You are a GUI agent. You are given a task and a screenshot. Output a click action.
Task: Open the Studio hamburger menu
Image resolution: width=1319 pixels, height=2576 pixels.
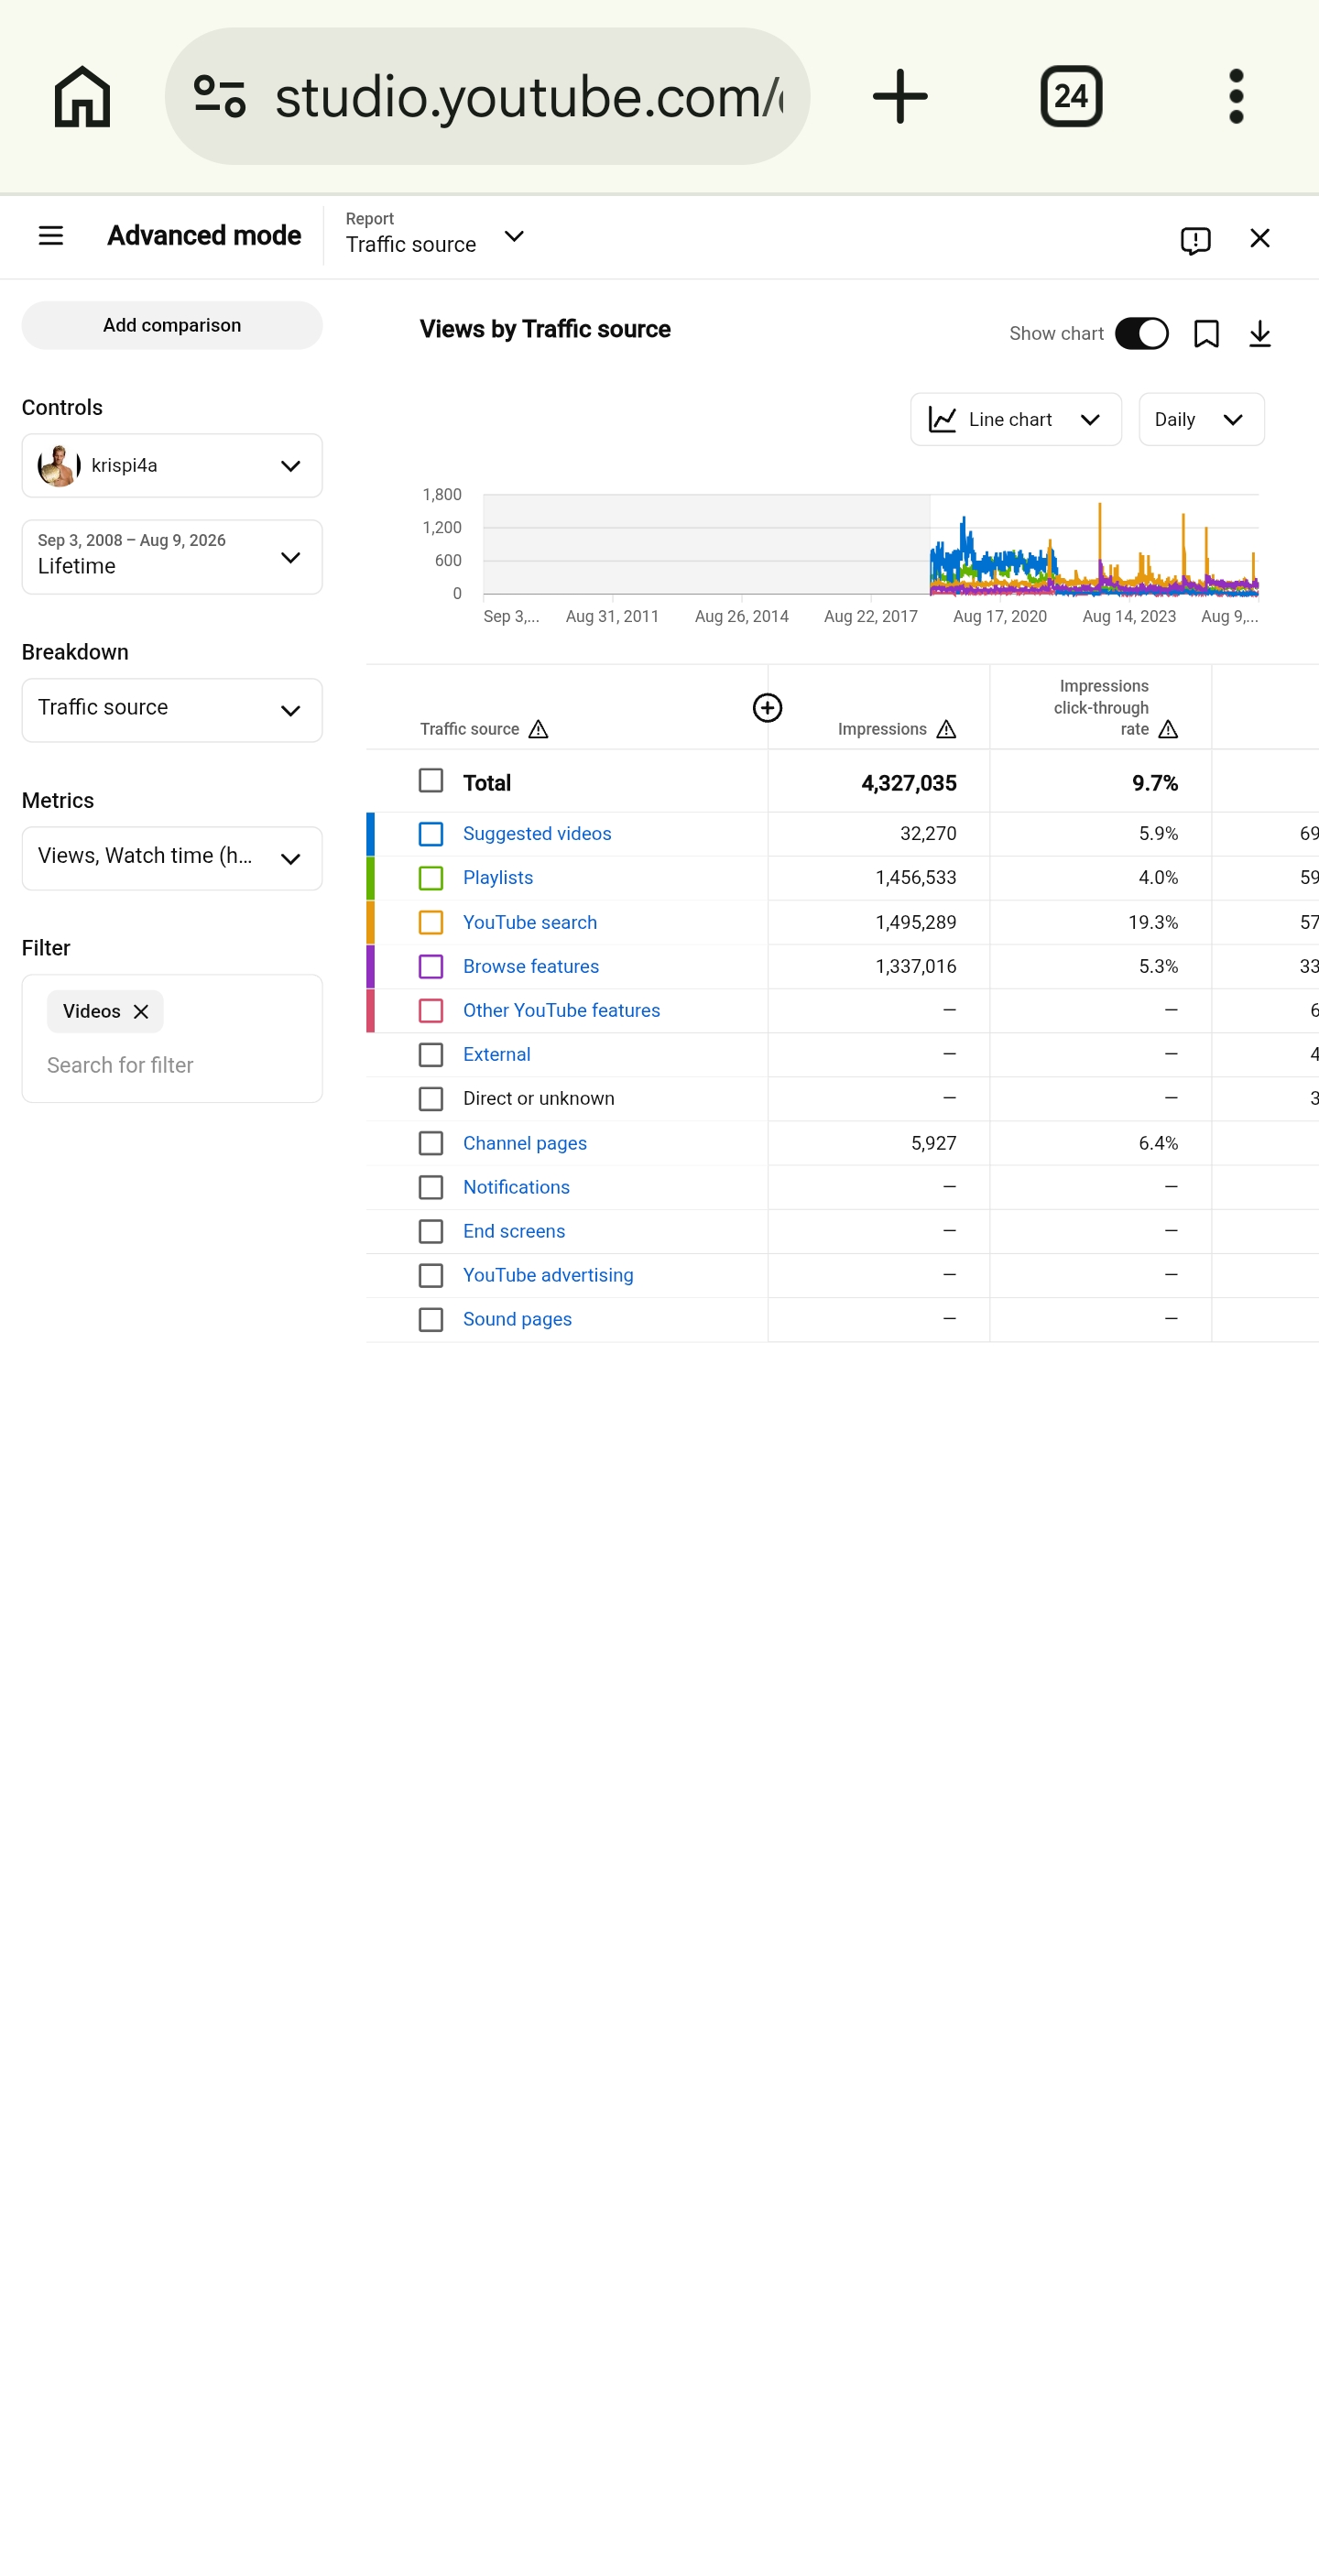51,236
